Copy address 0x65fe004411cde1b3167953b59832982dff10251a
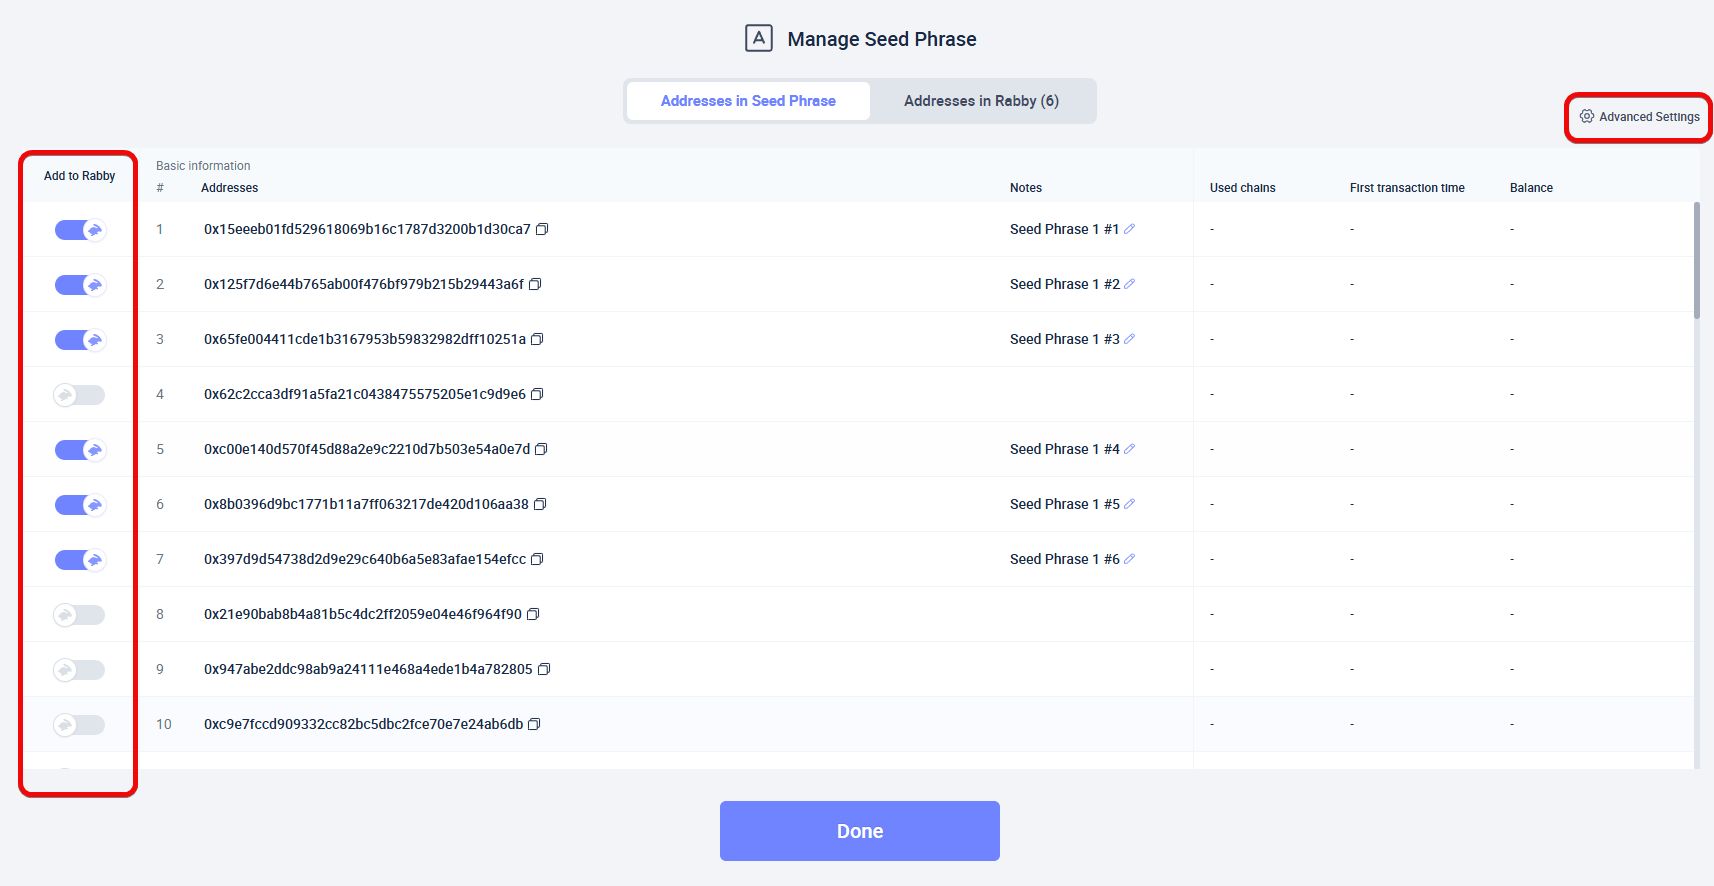1714x886 pixels. point(537,339)
